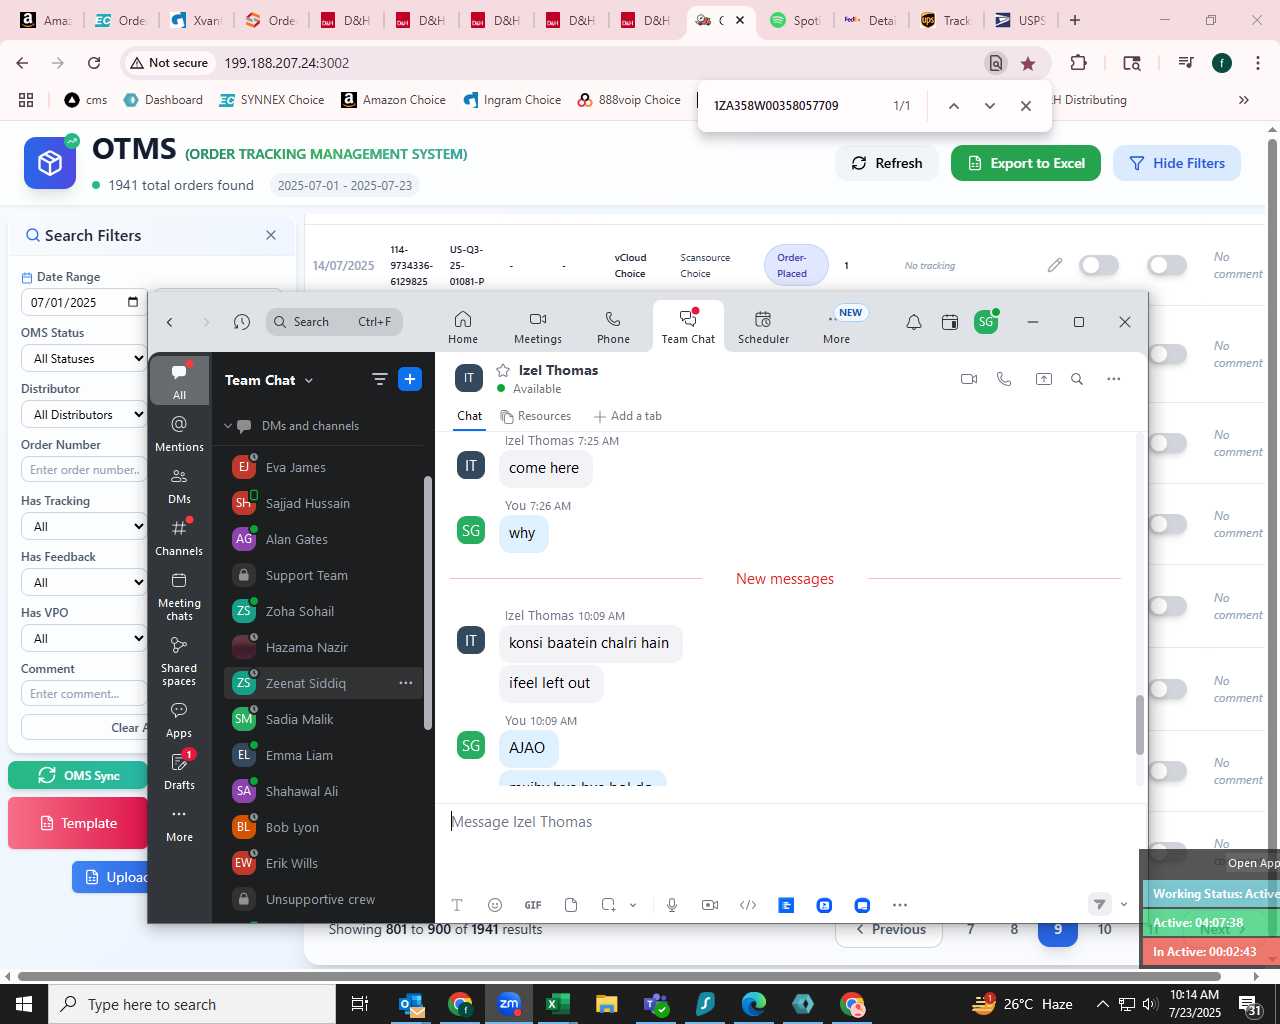
Task: Open the send options dropdown arrow
Action: (1124, 905)
